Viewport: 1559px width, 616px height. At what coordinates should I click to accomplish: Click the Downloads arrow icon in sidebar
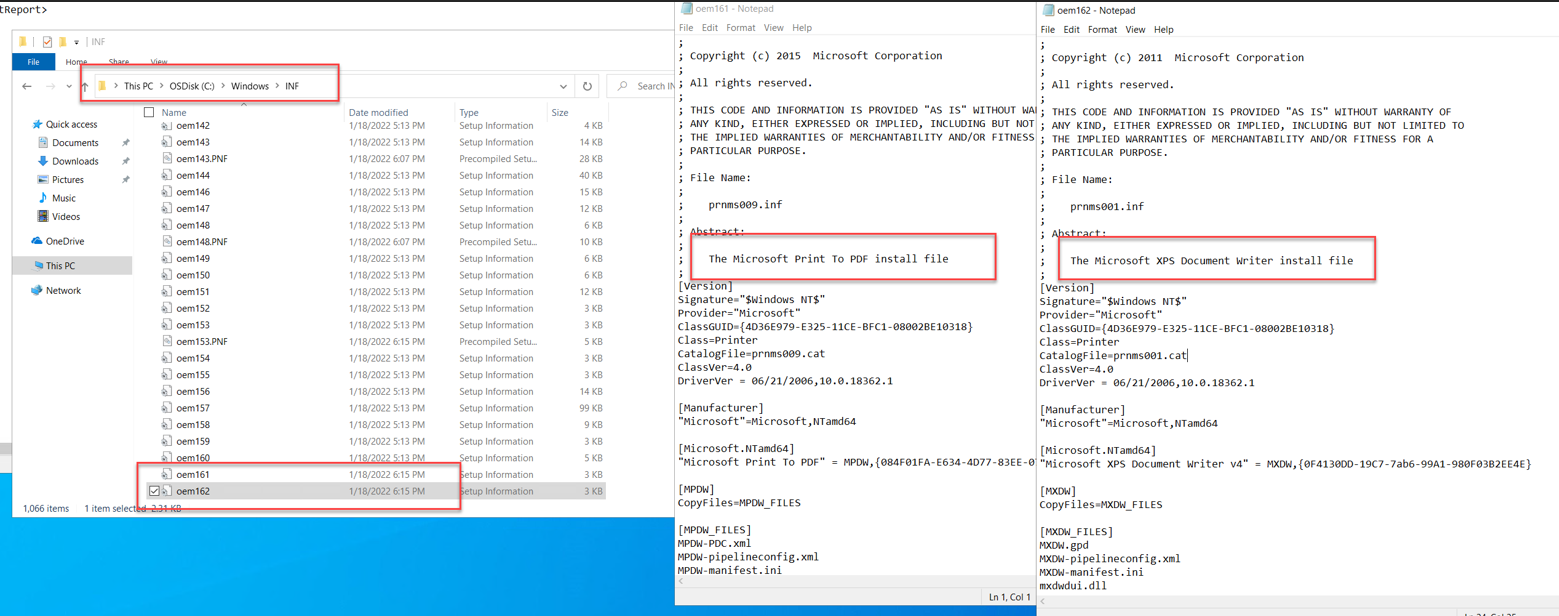point(43,161)
